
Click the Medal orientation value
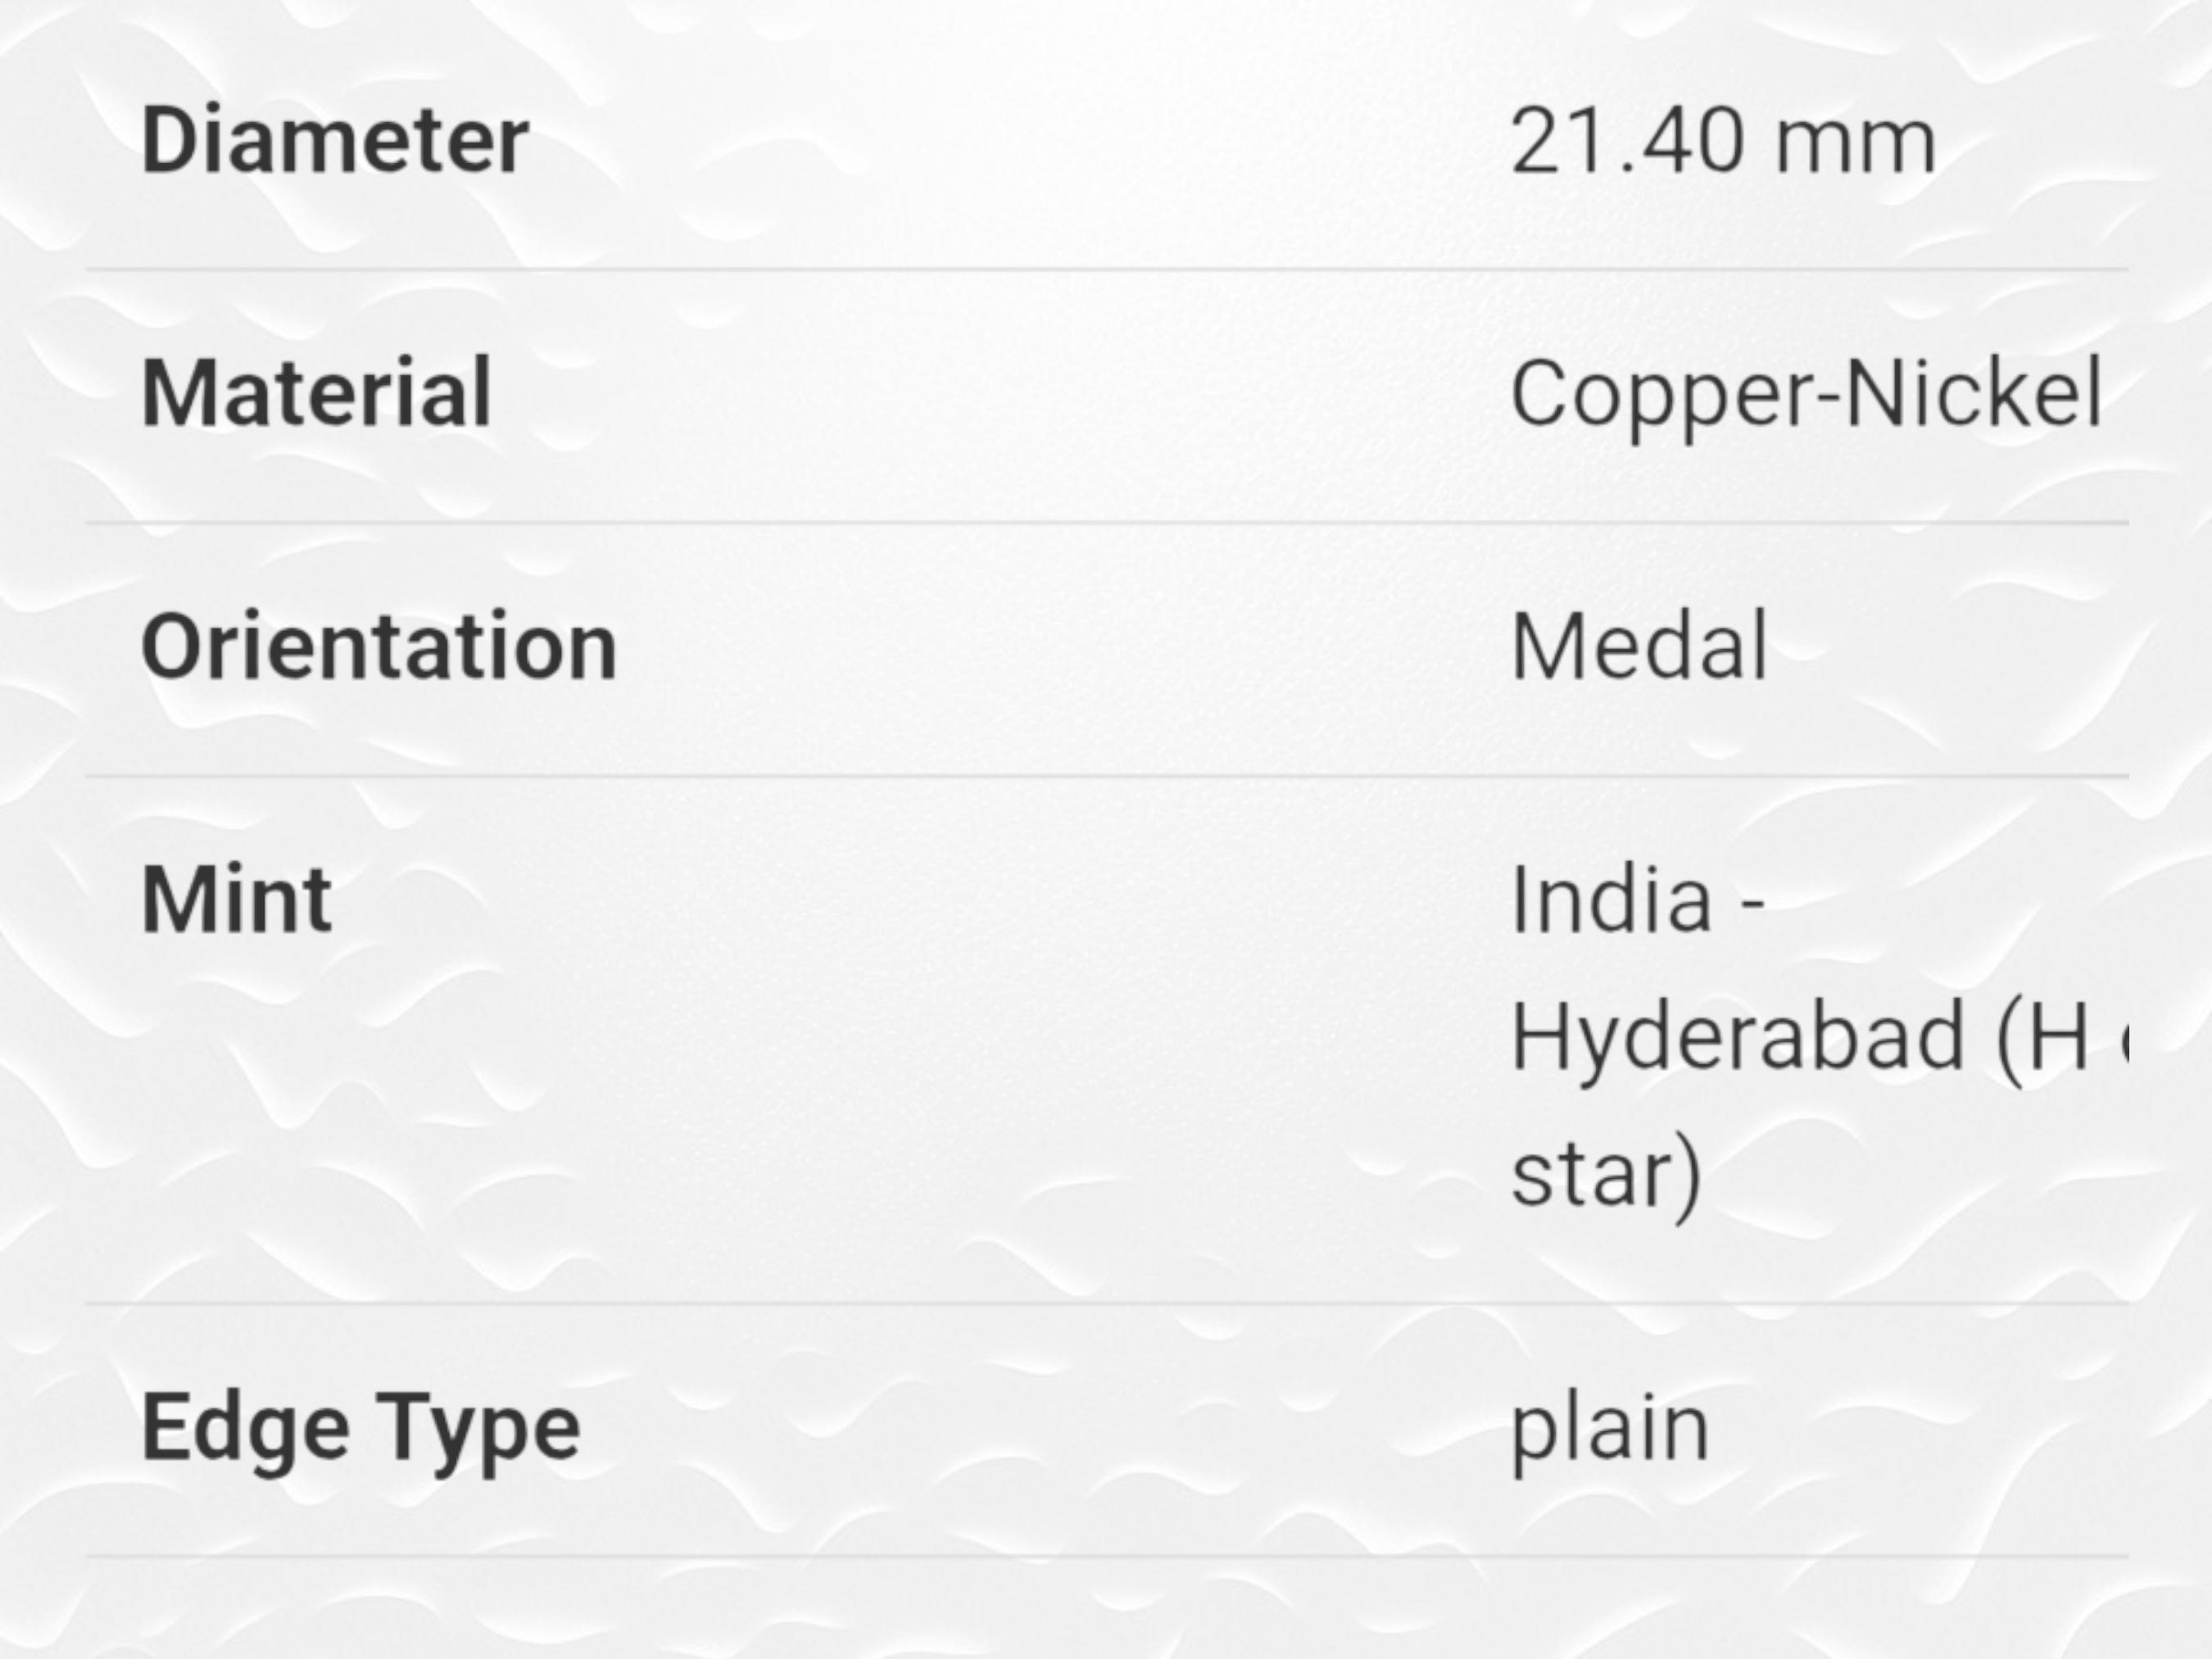[1639, 646]
